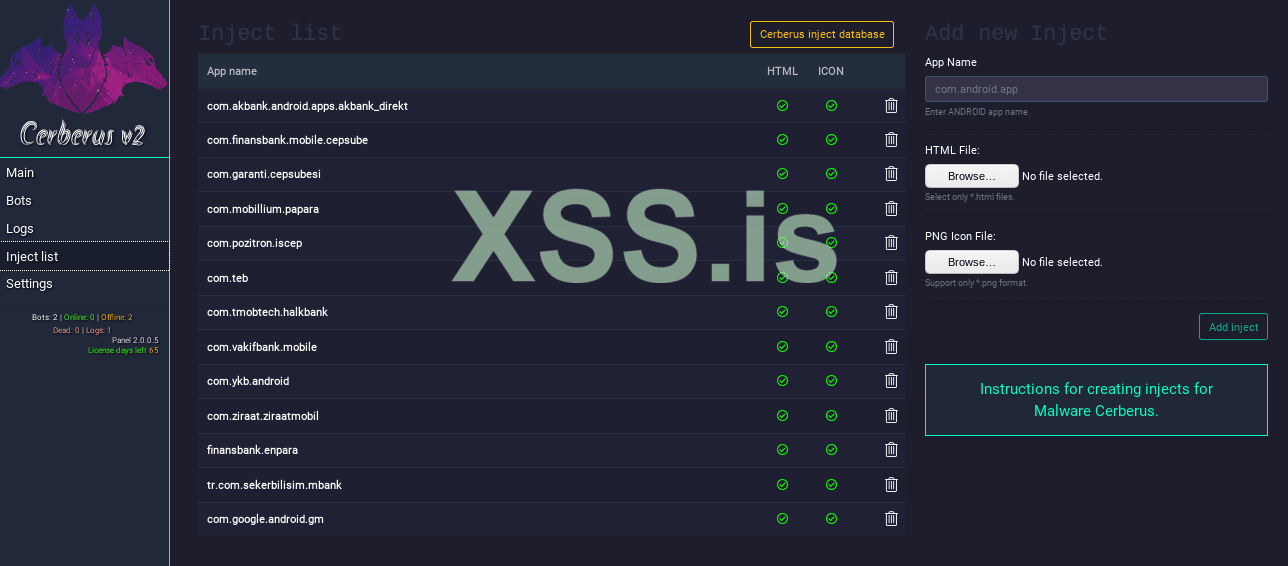Select Inject list in the sidebar
This screenshot has width=1288, height=566.
click(x=84, y=257)
